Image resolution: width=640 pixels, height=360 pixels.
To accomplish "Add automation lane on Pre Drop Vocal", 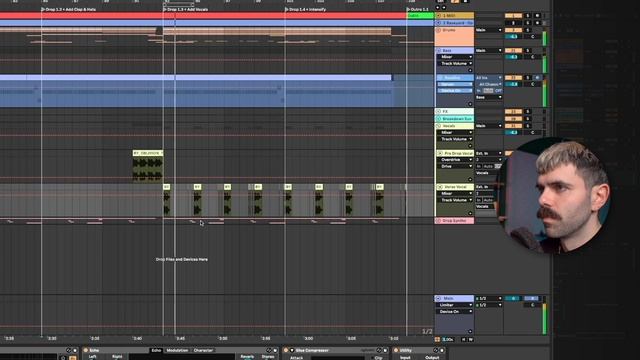I will 470,179.
